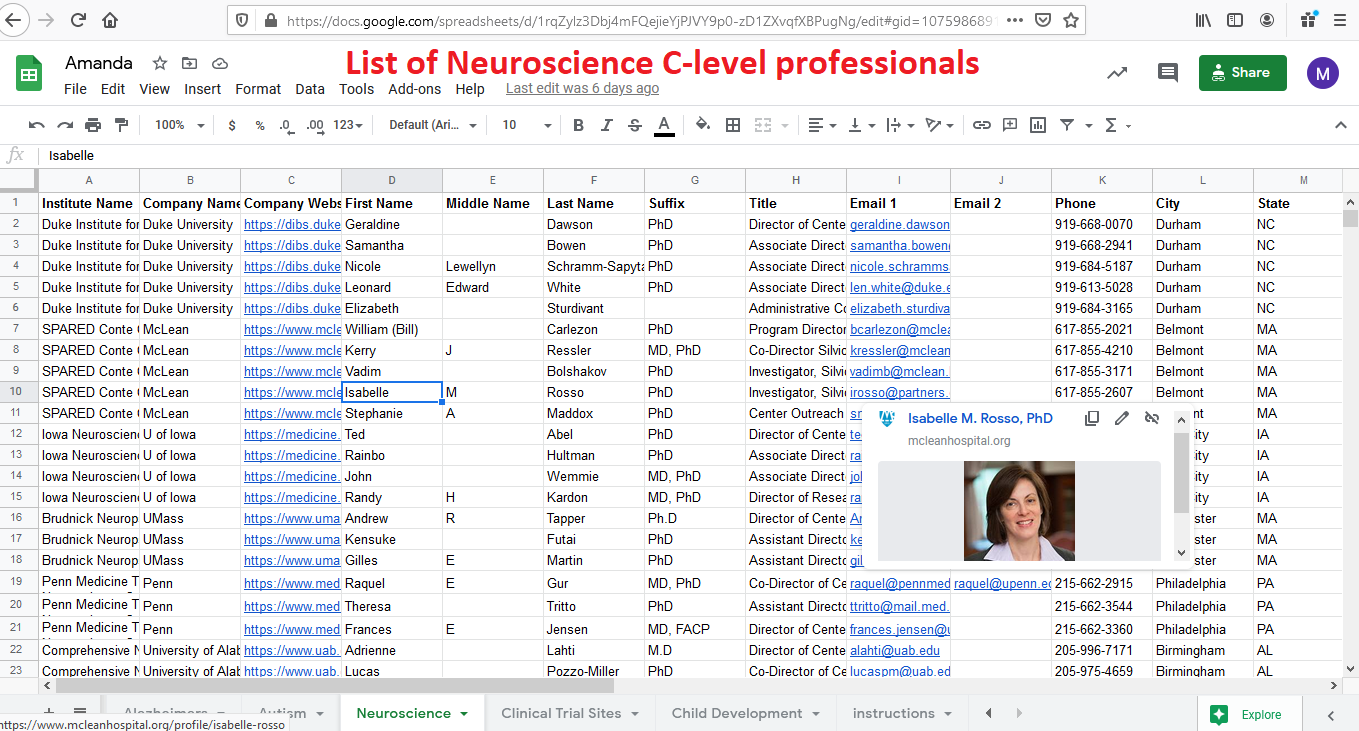Switch to the Clinical Trial Sites sheet tab

561,713
